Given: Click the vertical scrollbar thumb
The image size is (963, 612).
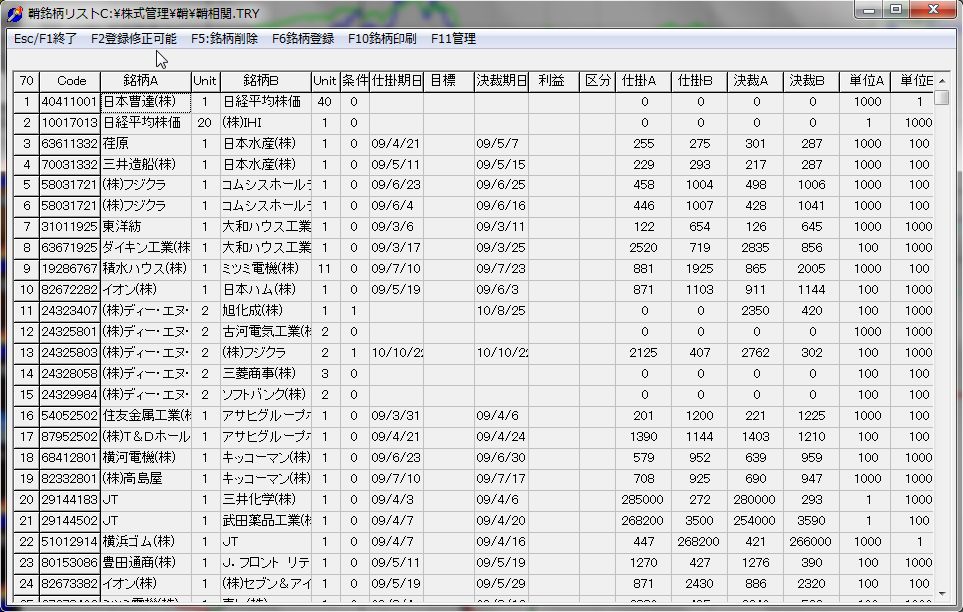Looking at the screenshot, I should [942, 98].
